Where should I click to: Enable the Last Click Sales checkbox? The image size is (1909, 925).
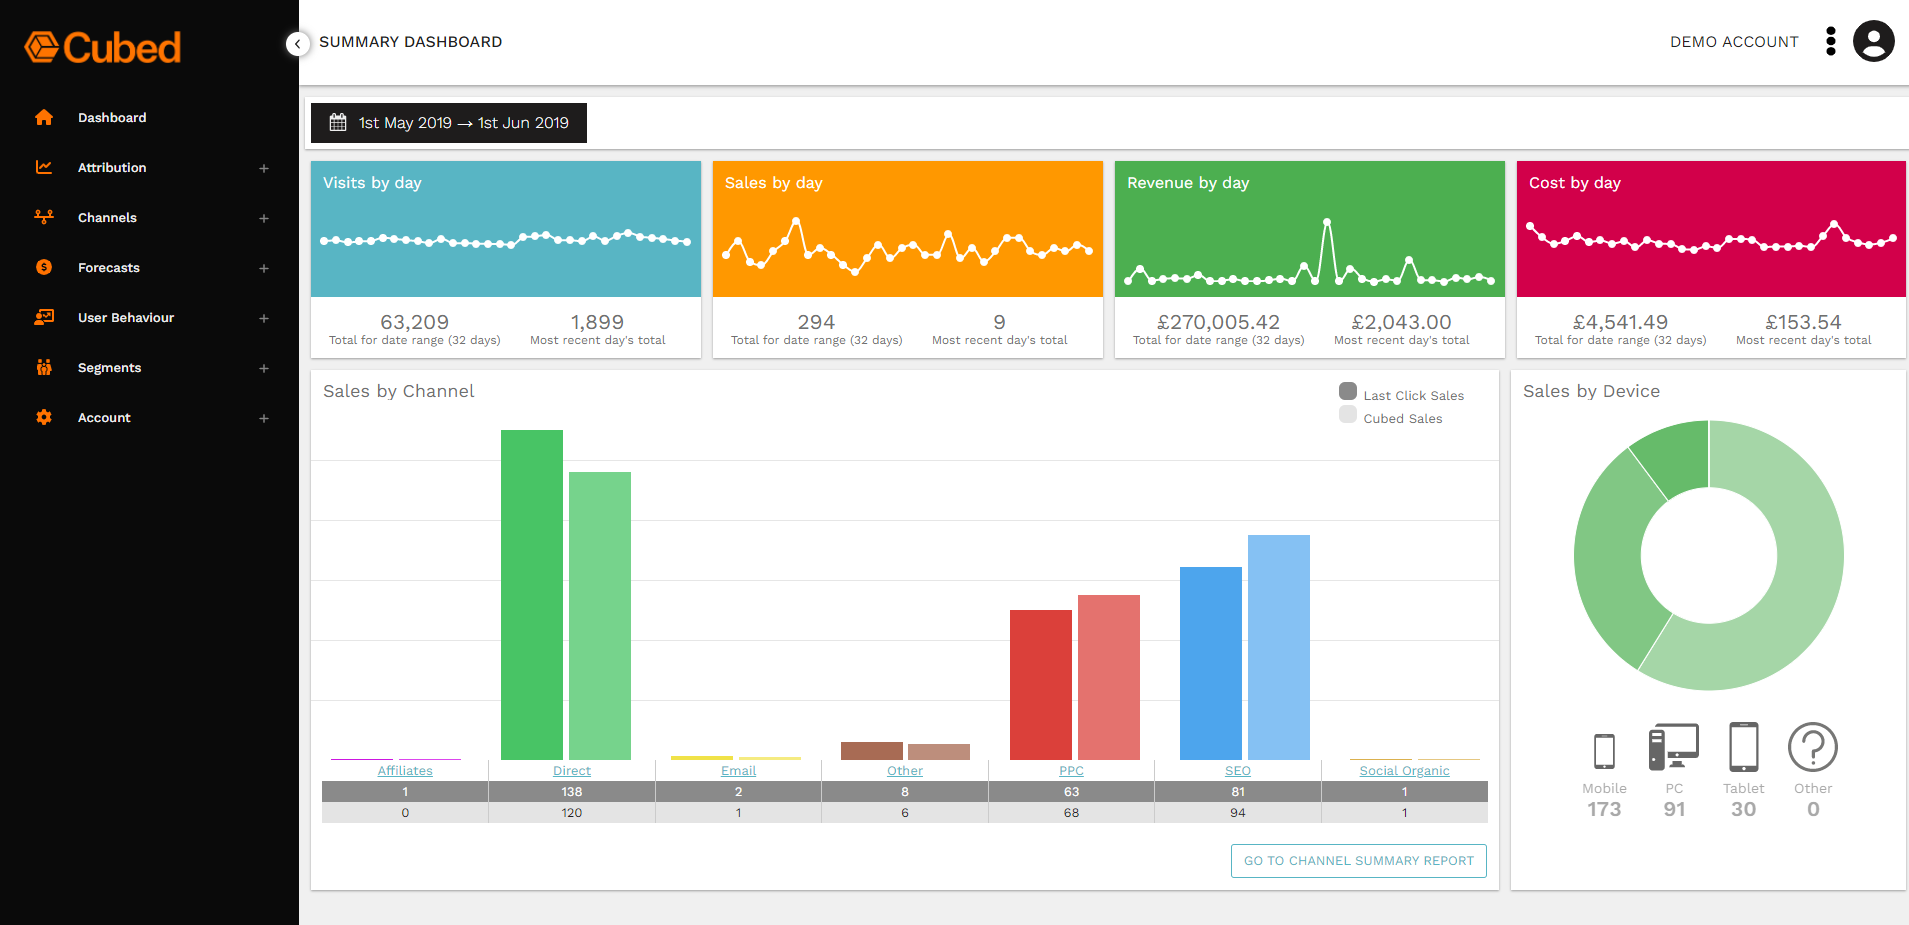click(x=1348, y=391)
